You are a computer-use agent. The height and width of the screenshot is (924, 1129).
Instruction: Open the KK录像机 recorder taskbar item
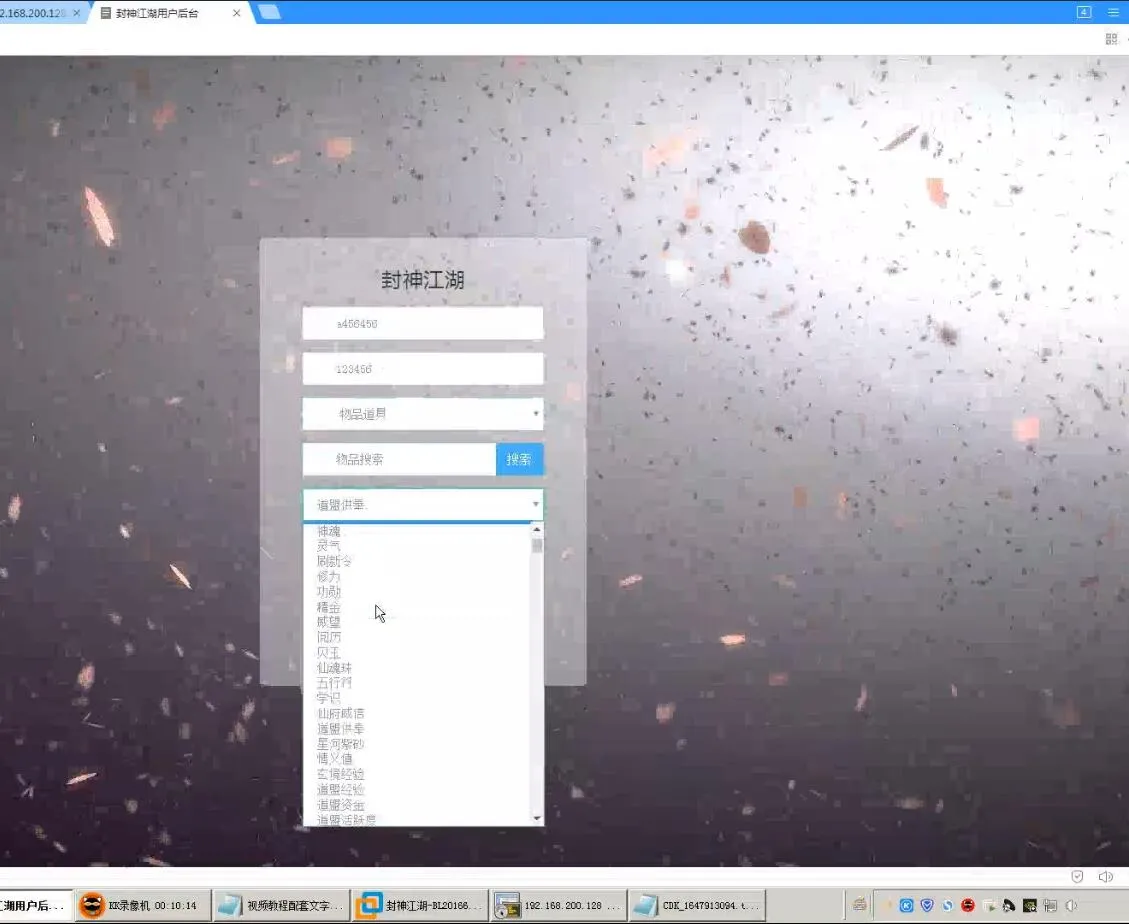[143, 905]
